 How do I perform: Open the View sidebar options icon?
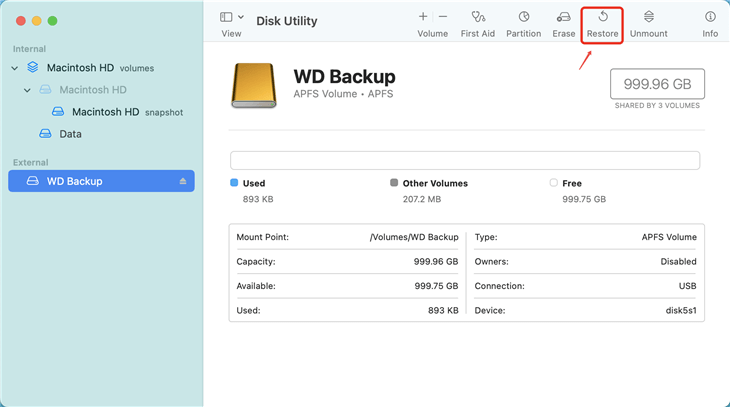point(226,17)
